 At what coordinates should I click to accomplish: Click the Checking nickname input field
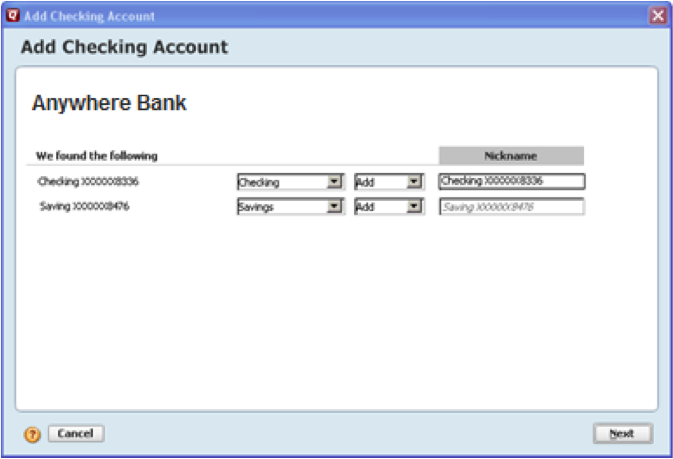512,181
